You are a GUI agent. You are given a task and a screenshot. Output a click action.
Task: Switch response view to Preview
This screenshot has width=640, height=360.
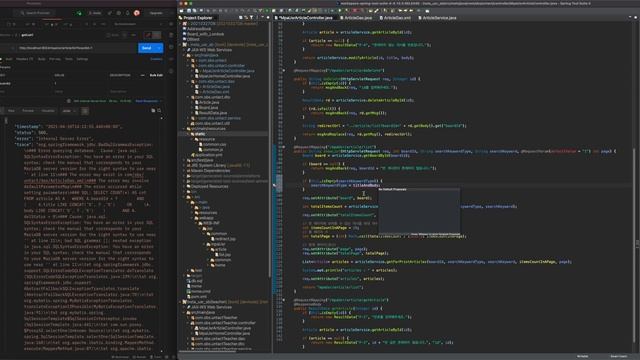pyautogui.click(x=28, y=111)
